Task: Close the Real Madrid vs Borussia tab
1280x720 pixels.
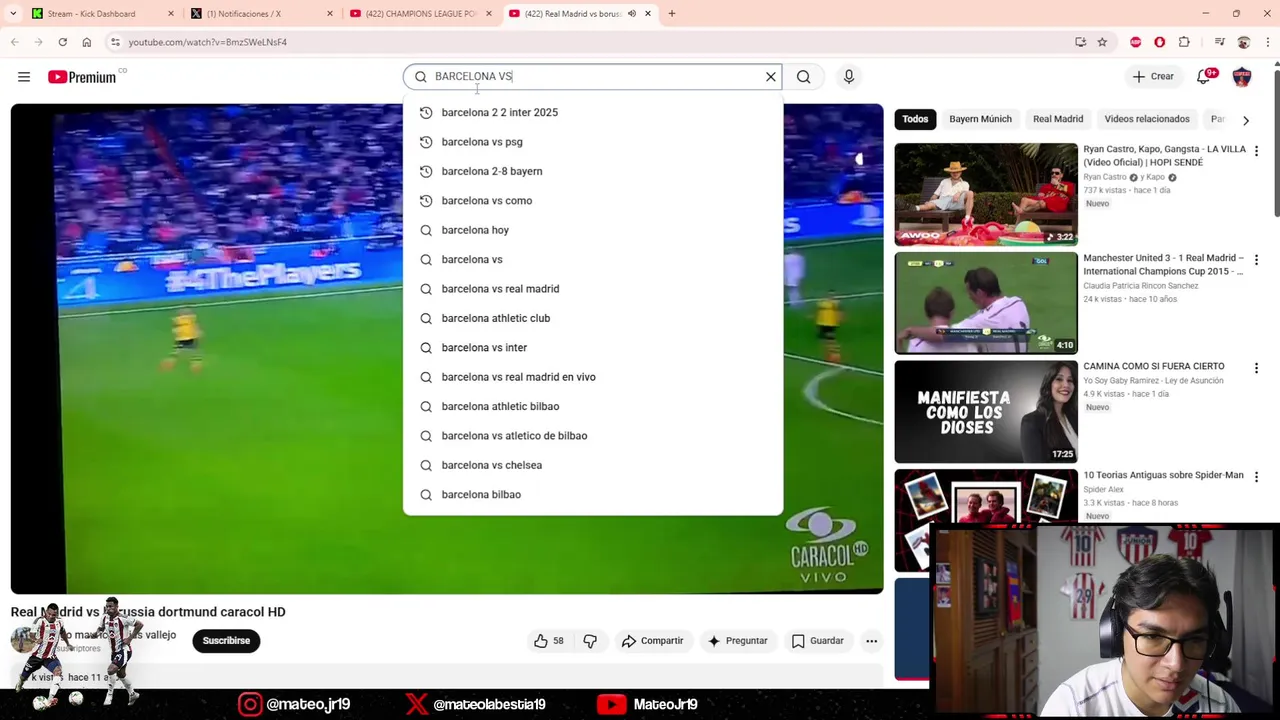Action: 648,14
